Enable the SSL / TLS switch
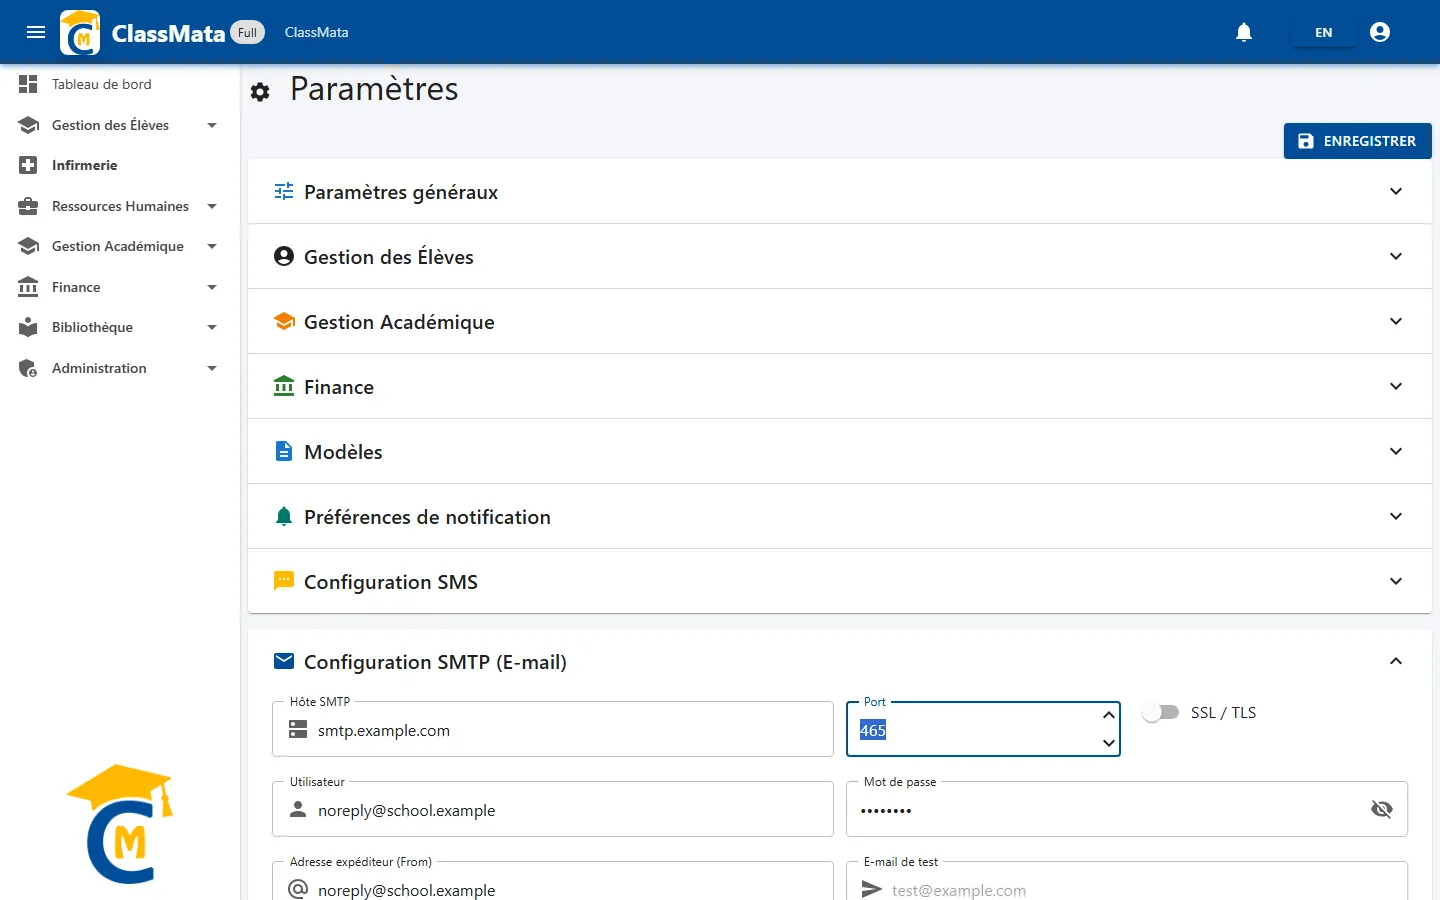This screenshot has height=900, width=1440. click(x=1161, y=713)
